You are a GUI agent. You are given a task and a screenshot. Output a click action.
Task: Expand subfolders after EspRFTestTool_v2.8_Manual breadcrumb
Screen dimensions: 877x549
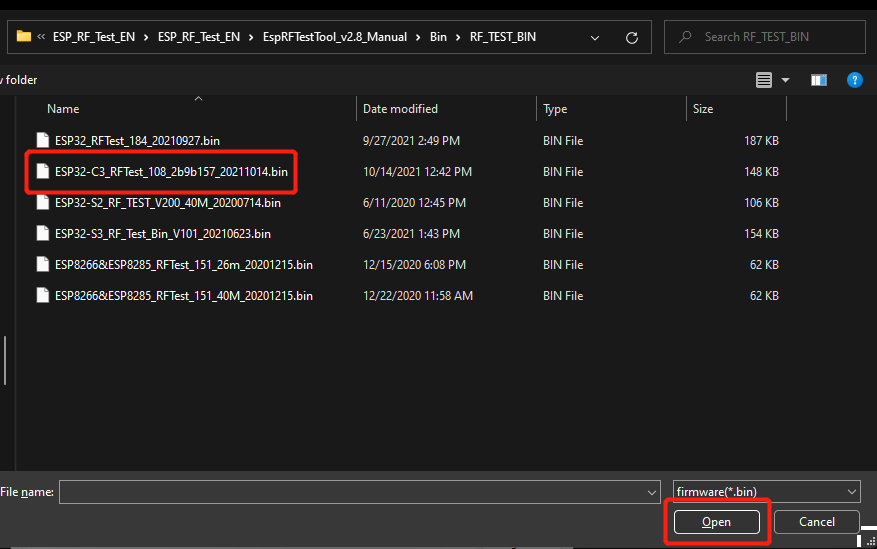pos(418,37)
